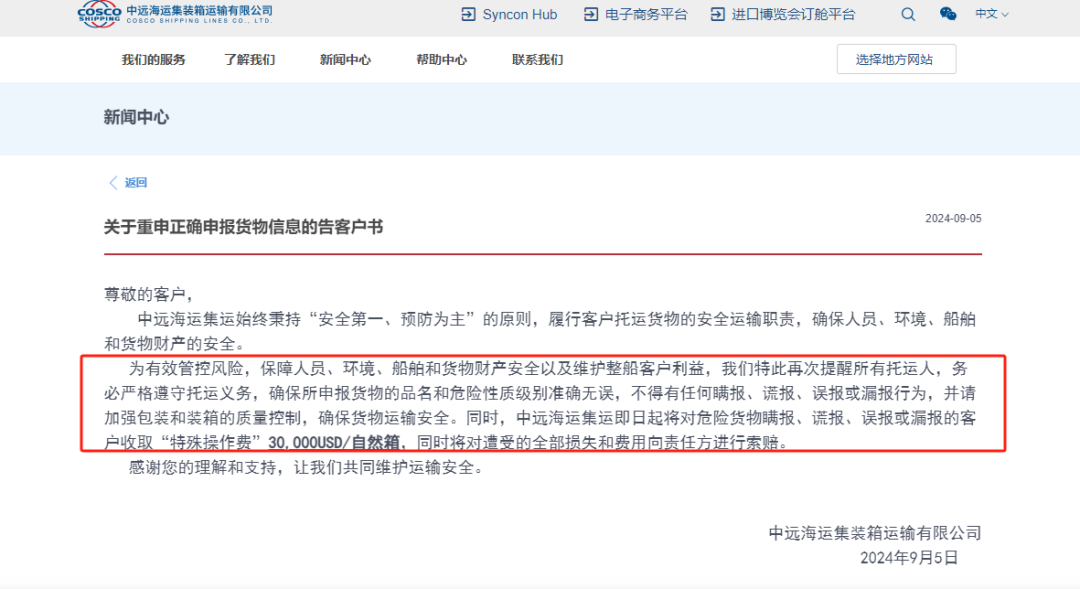Viewport: 1080px width, 589px height.
Task: Open the 进口博览会订舱平台 link
Action: tap(793, 14)
